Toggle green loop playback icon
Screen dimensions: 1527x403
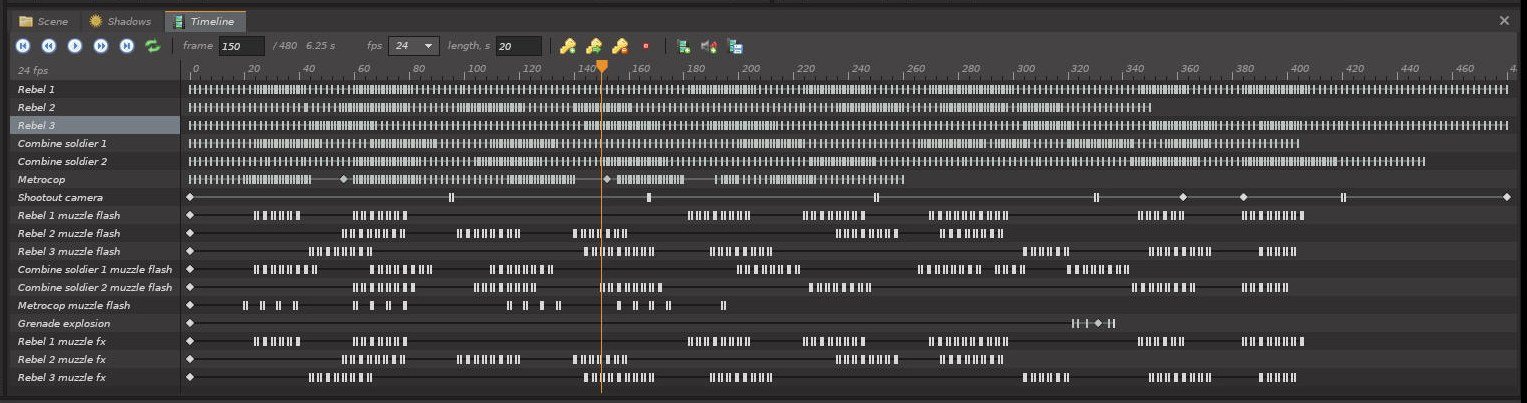click(x=153, y=46)
